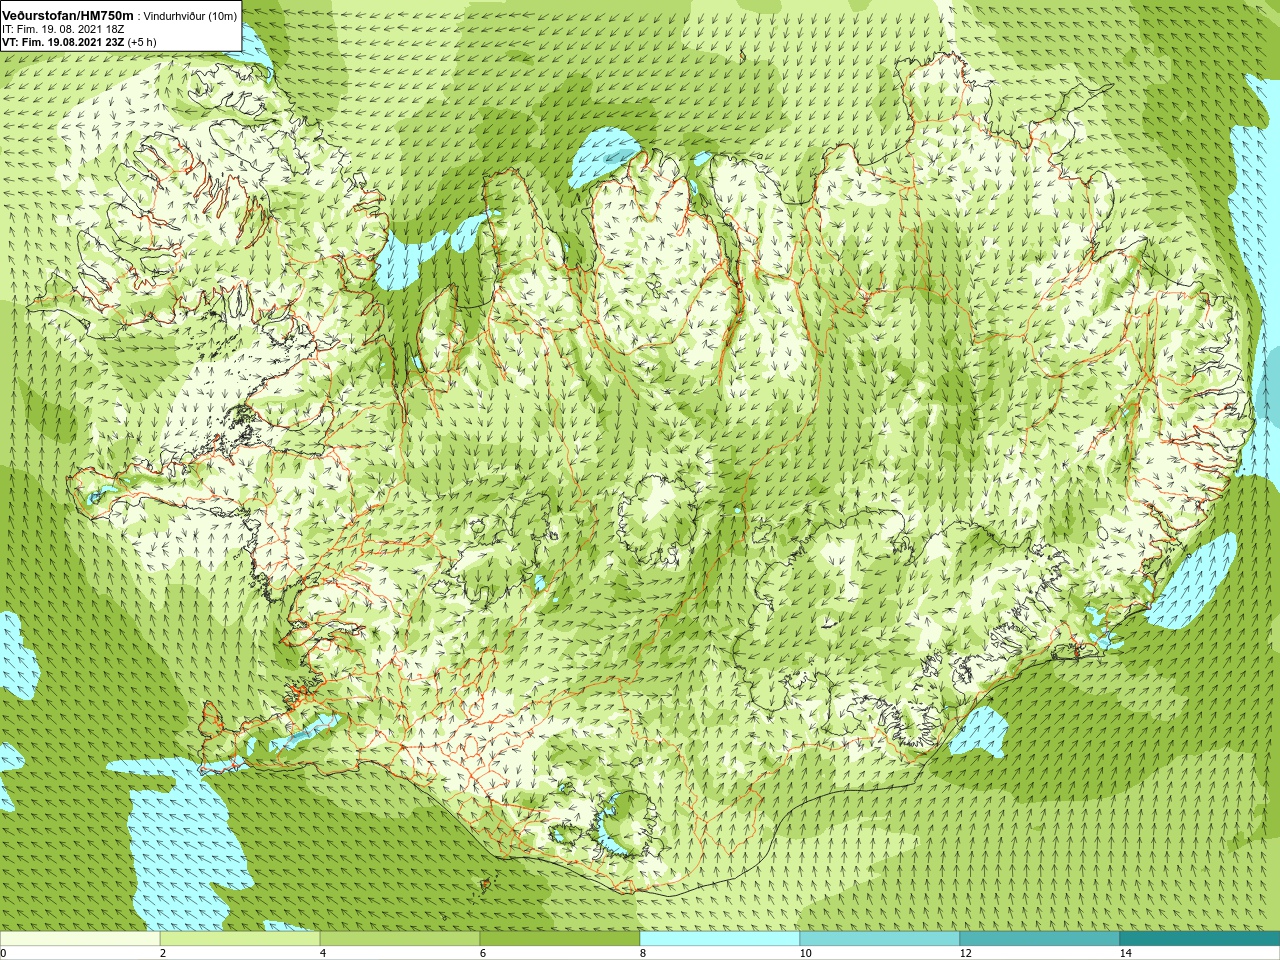Click the Veðurstofan/HM750m title text
Screen dimensions: 1280x960
tap(69, 15)
